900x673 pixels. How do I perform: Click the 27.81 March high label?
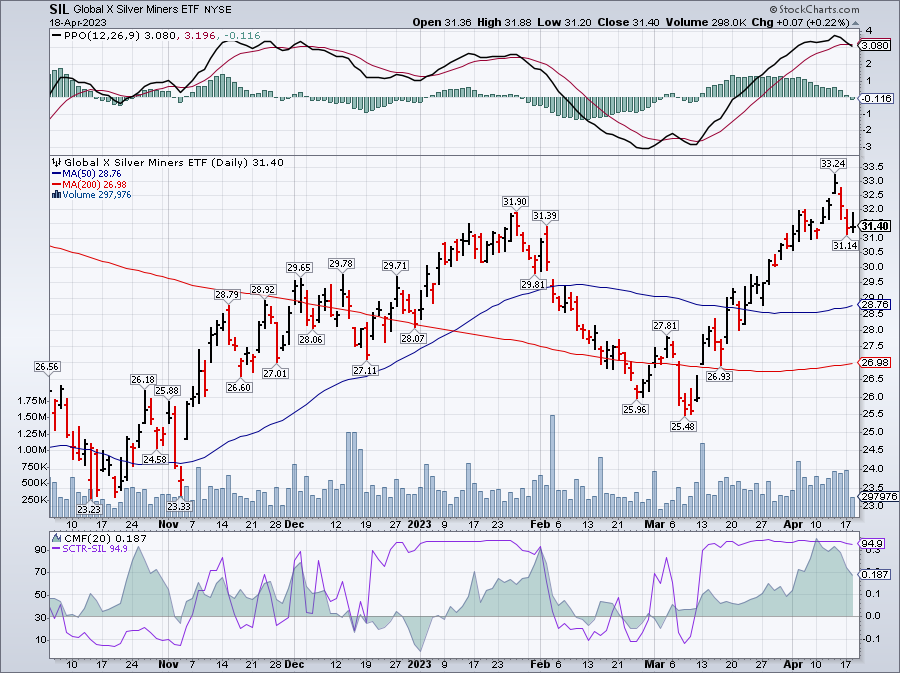665,325
